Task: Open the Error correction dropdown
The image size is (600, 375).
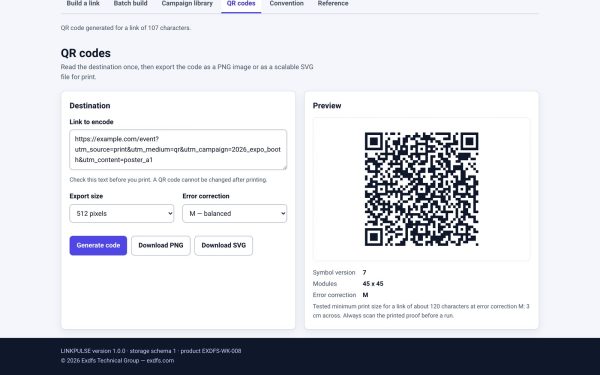Action: [235, 214]
